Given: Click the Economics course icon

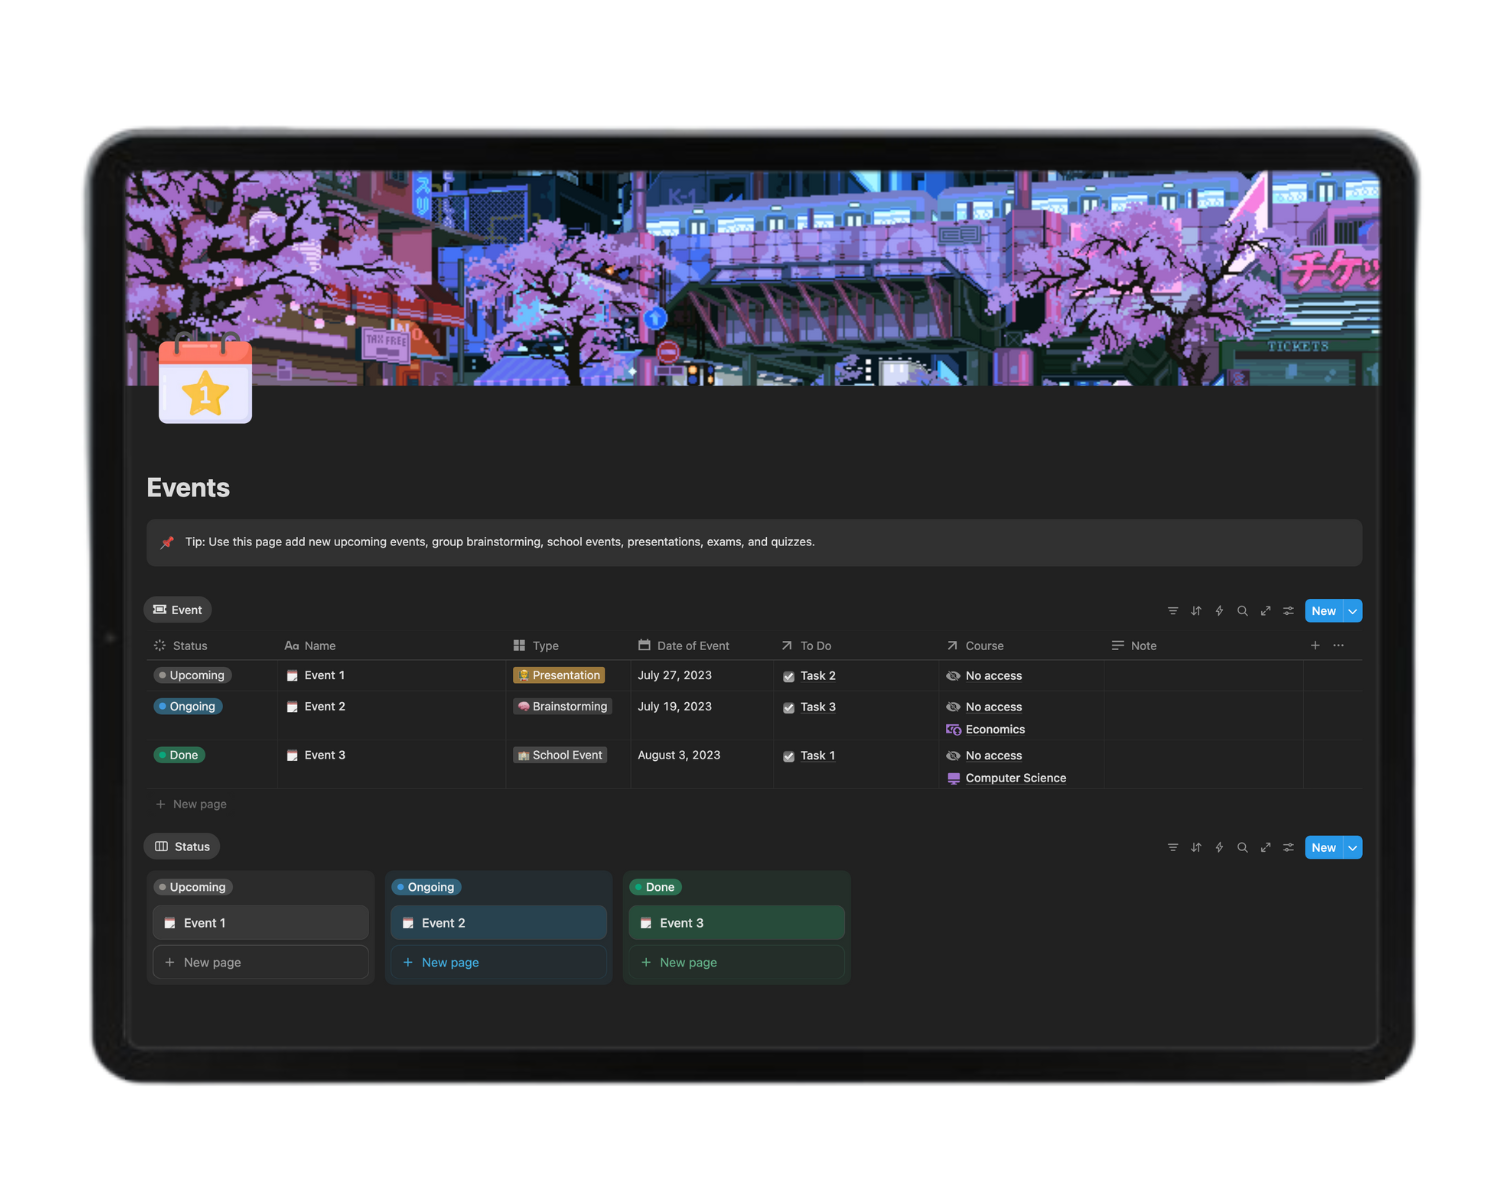Looking at the screenshot, I should 953,730.
